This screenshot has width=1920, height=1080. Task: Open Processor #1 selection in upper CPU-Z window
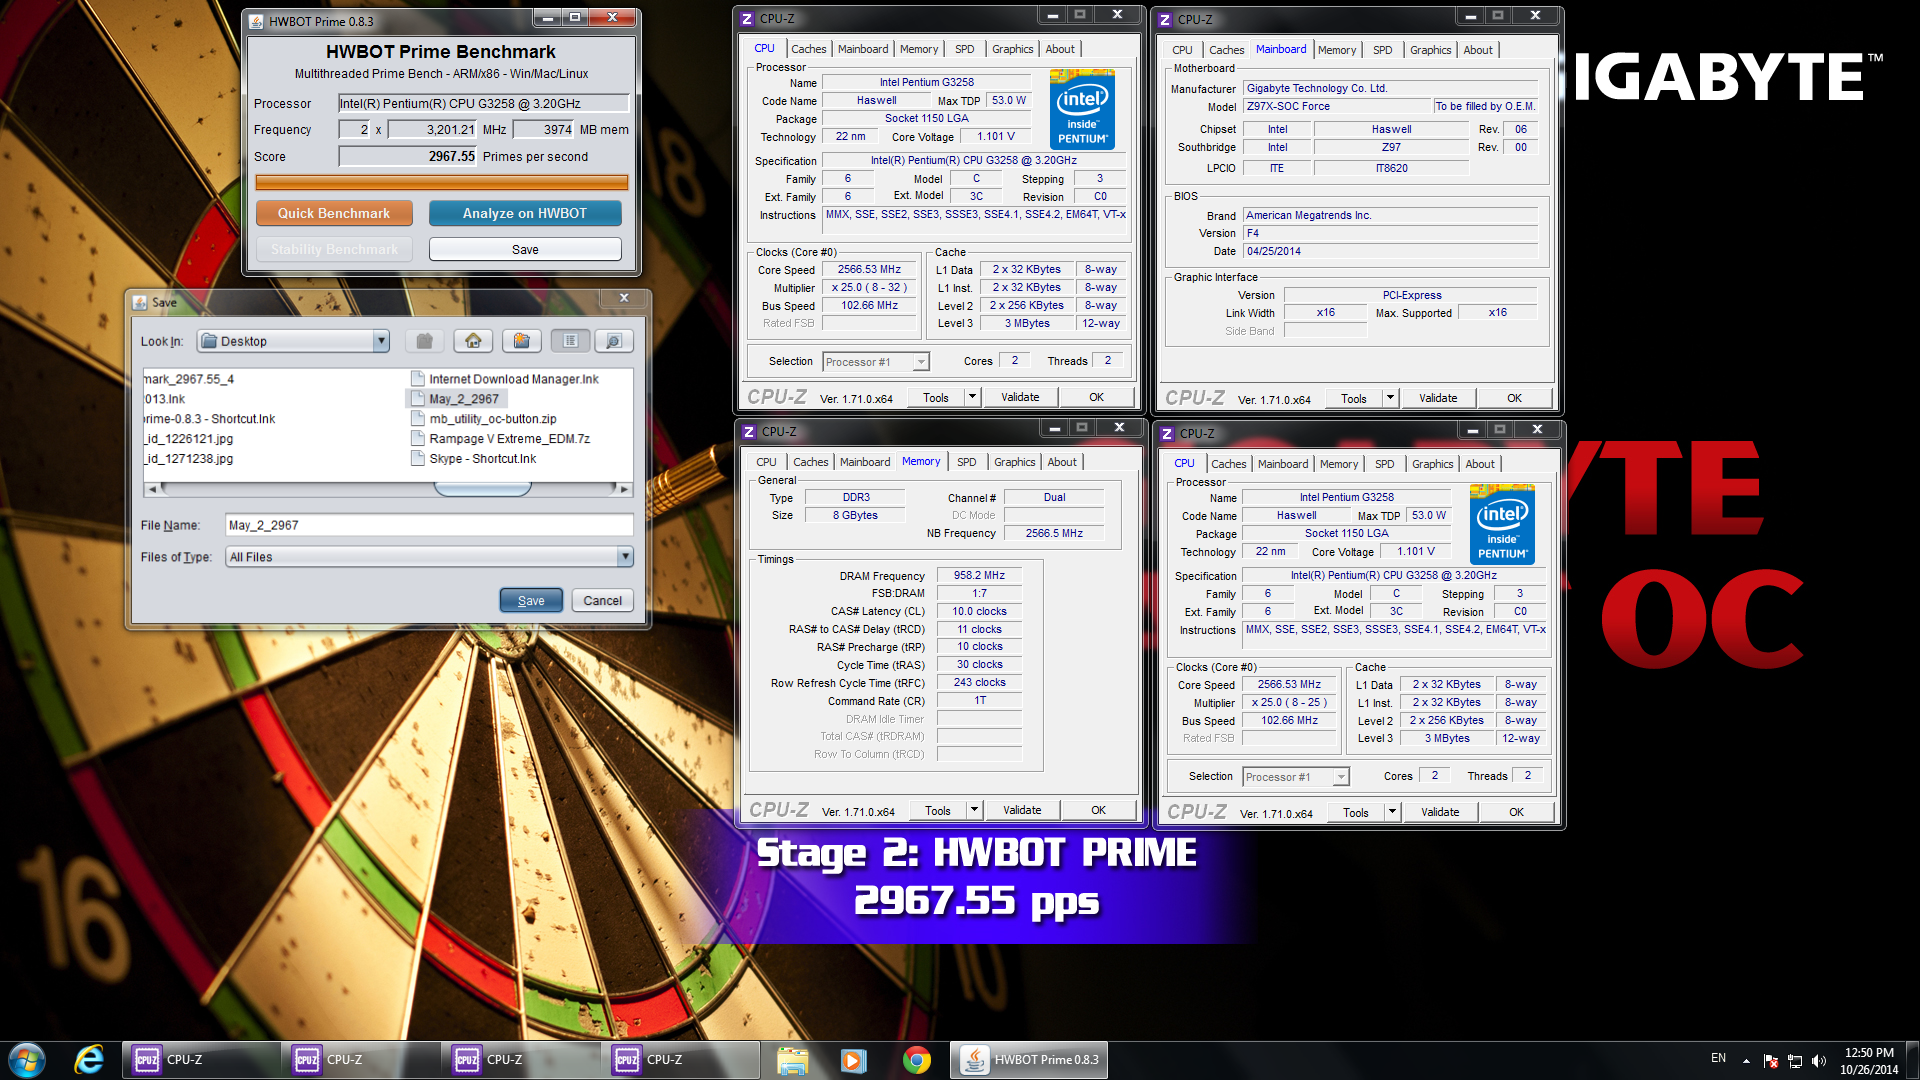coord(876,362)
